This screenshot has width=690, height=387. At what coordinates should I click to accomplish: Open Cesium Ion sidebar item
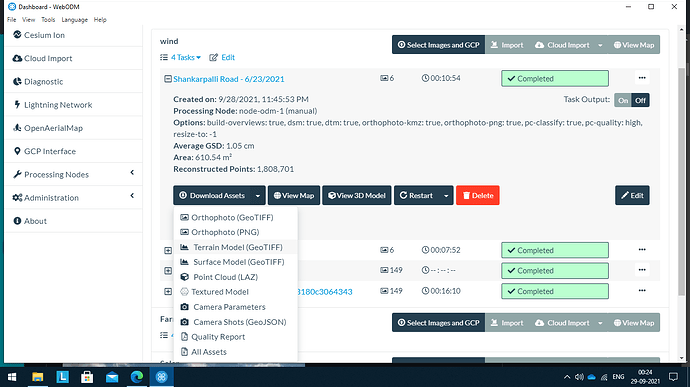click(39, 35)
